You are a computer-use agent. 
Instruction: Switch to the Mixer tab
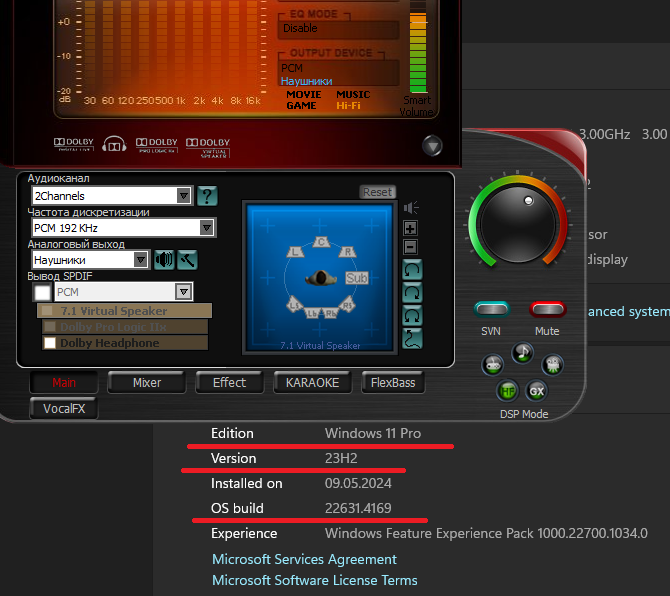click(147, 382)
